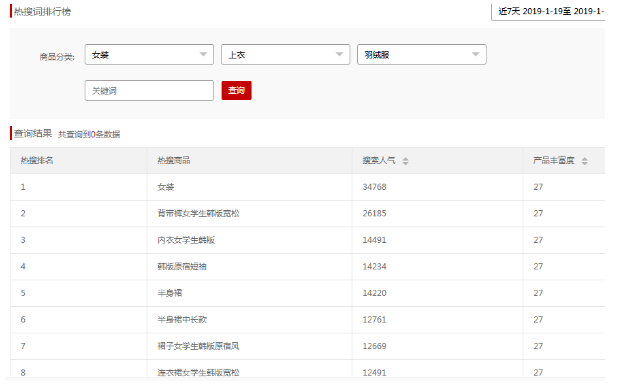Click the red 查询 search button
The width and height of the screenshot is (641, 386).
236,90
